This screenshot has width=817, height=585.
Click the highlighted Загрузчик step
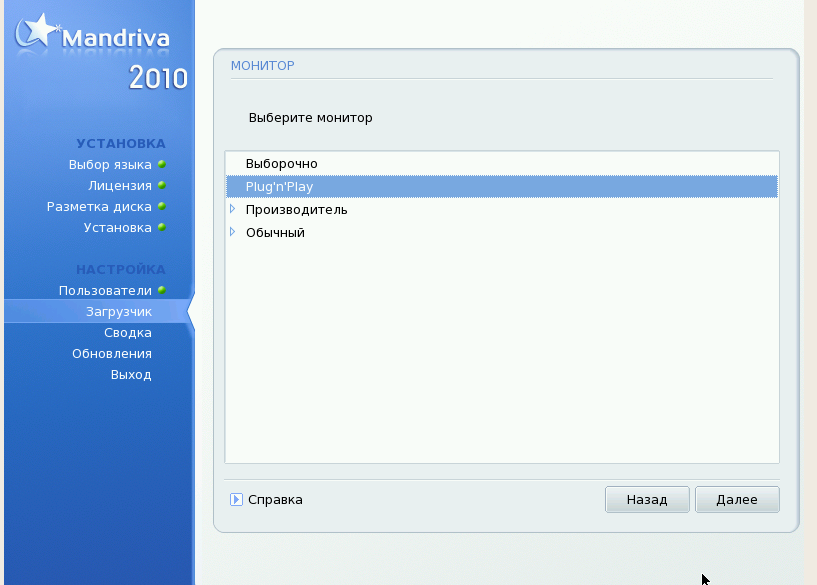pos(119,312)
